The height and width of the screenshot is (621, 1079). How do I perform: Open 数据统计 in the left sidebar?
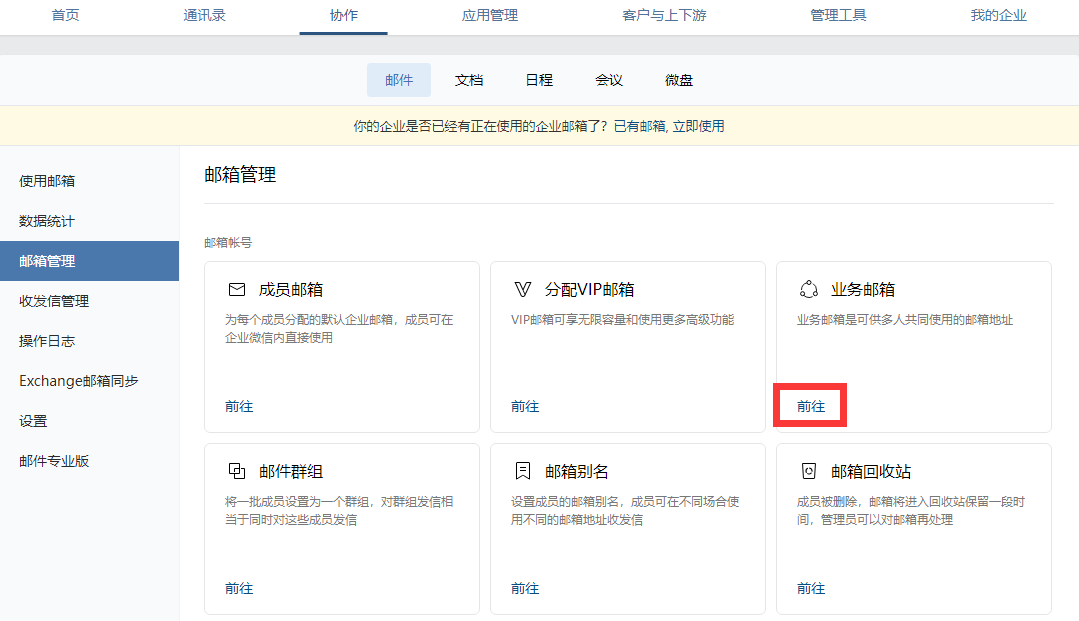click(x=47, y=221)
